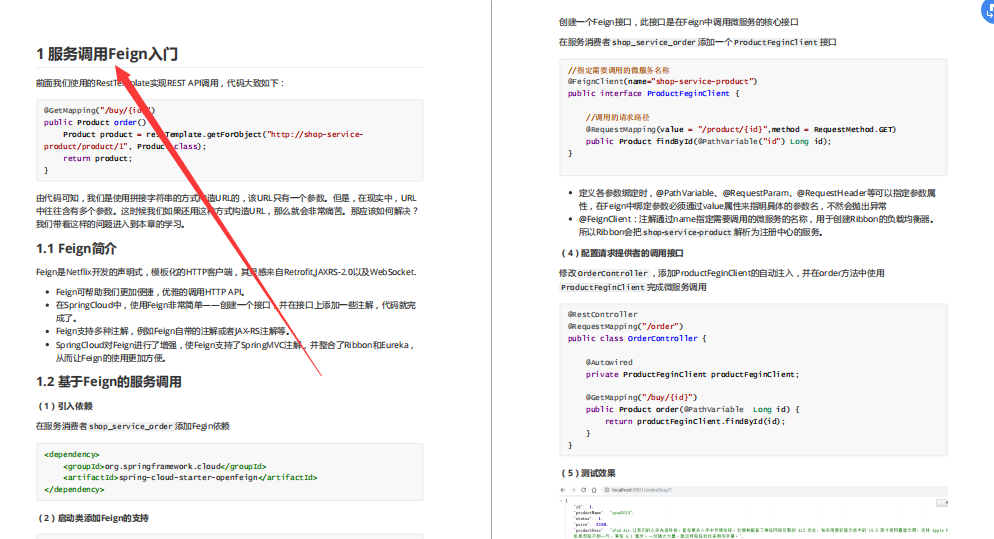The width and height of the screenshot is (994, 539).
Task: Click the @RequestMapping("/order") line
Action: (x=626, y=327)
